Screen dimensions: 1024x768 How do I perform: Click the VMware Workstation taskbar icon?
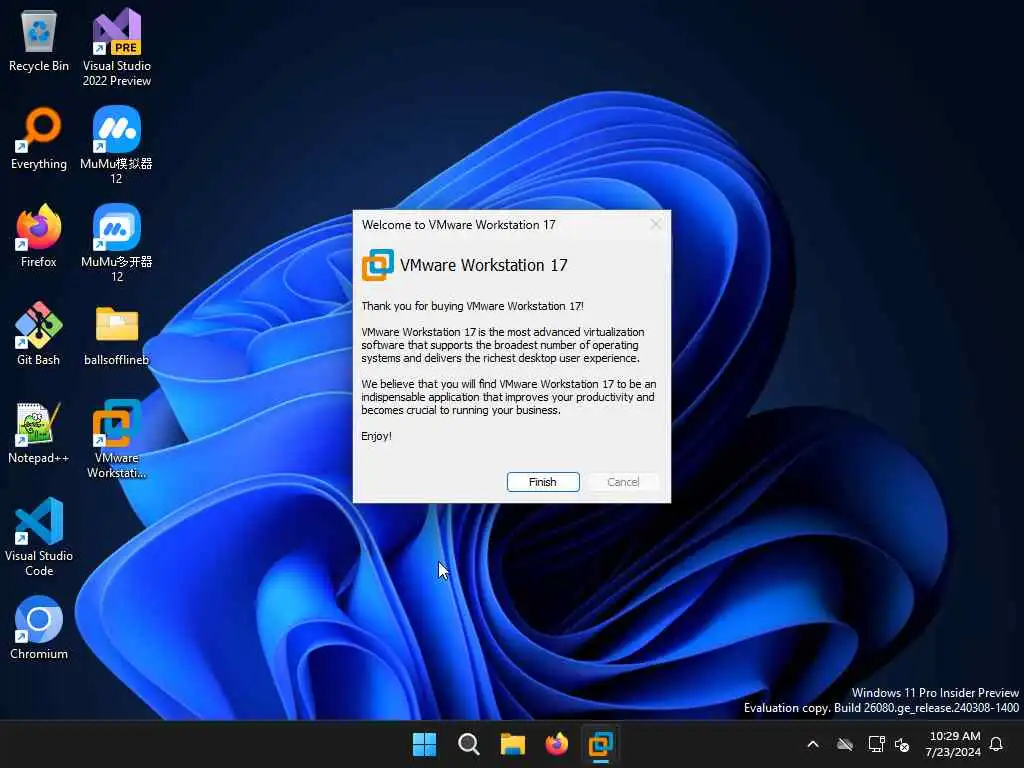(600, 744)
